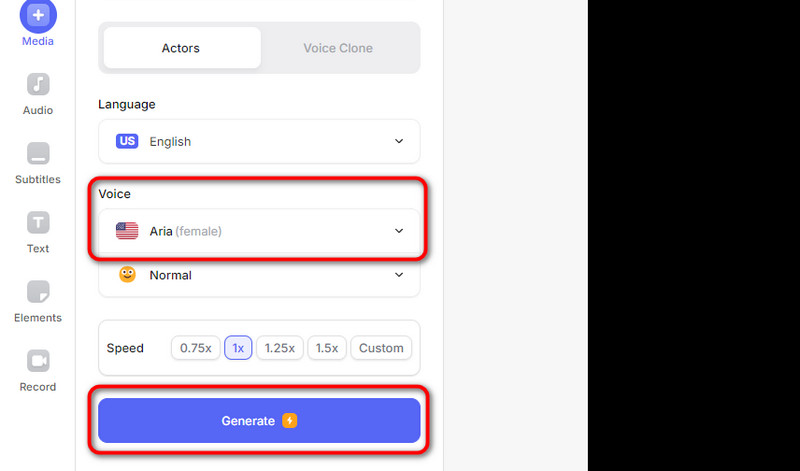The height and width of the screenshot is (471, 800).
Task: Open the Subtitles sidebar icon
Action: (38, 154)
